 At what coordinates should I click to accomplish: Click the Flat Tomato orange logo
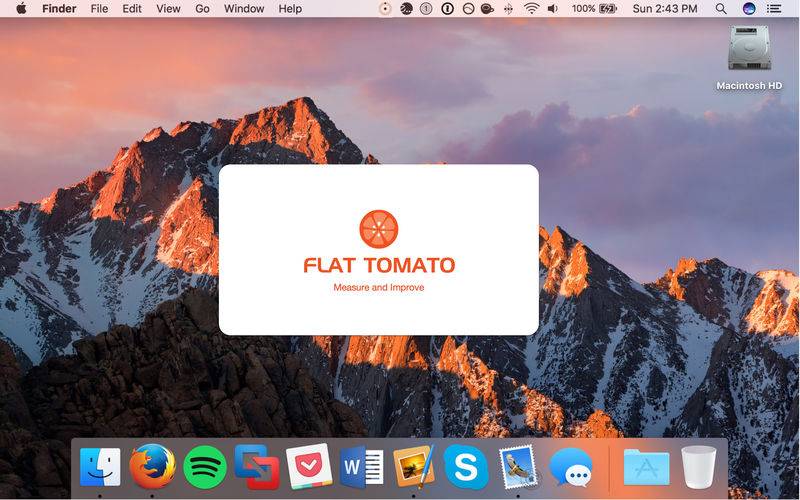pos(379,229)
